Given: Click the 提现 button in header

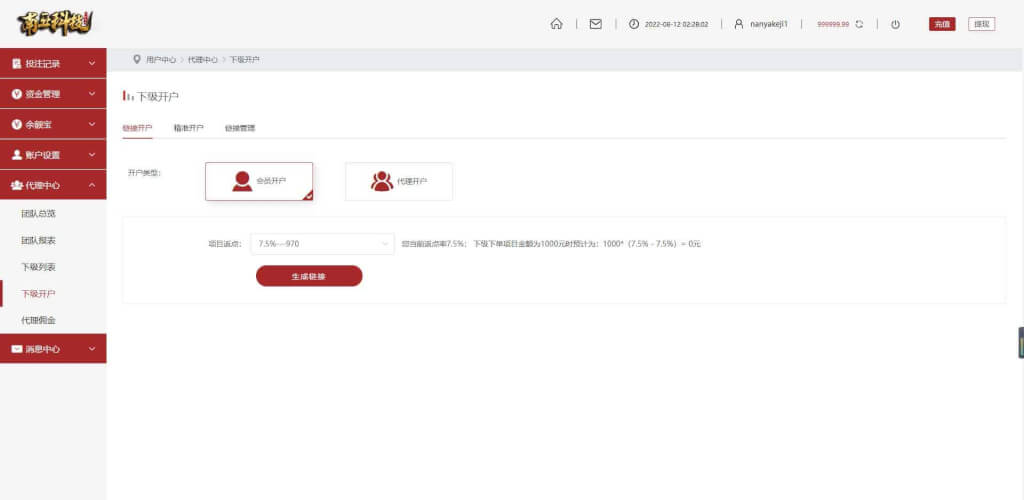Looking at the screenshot, I should pyautogui.click(x=982, y=24).
